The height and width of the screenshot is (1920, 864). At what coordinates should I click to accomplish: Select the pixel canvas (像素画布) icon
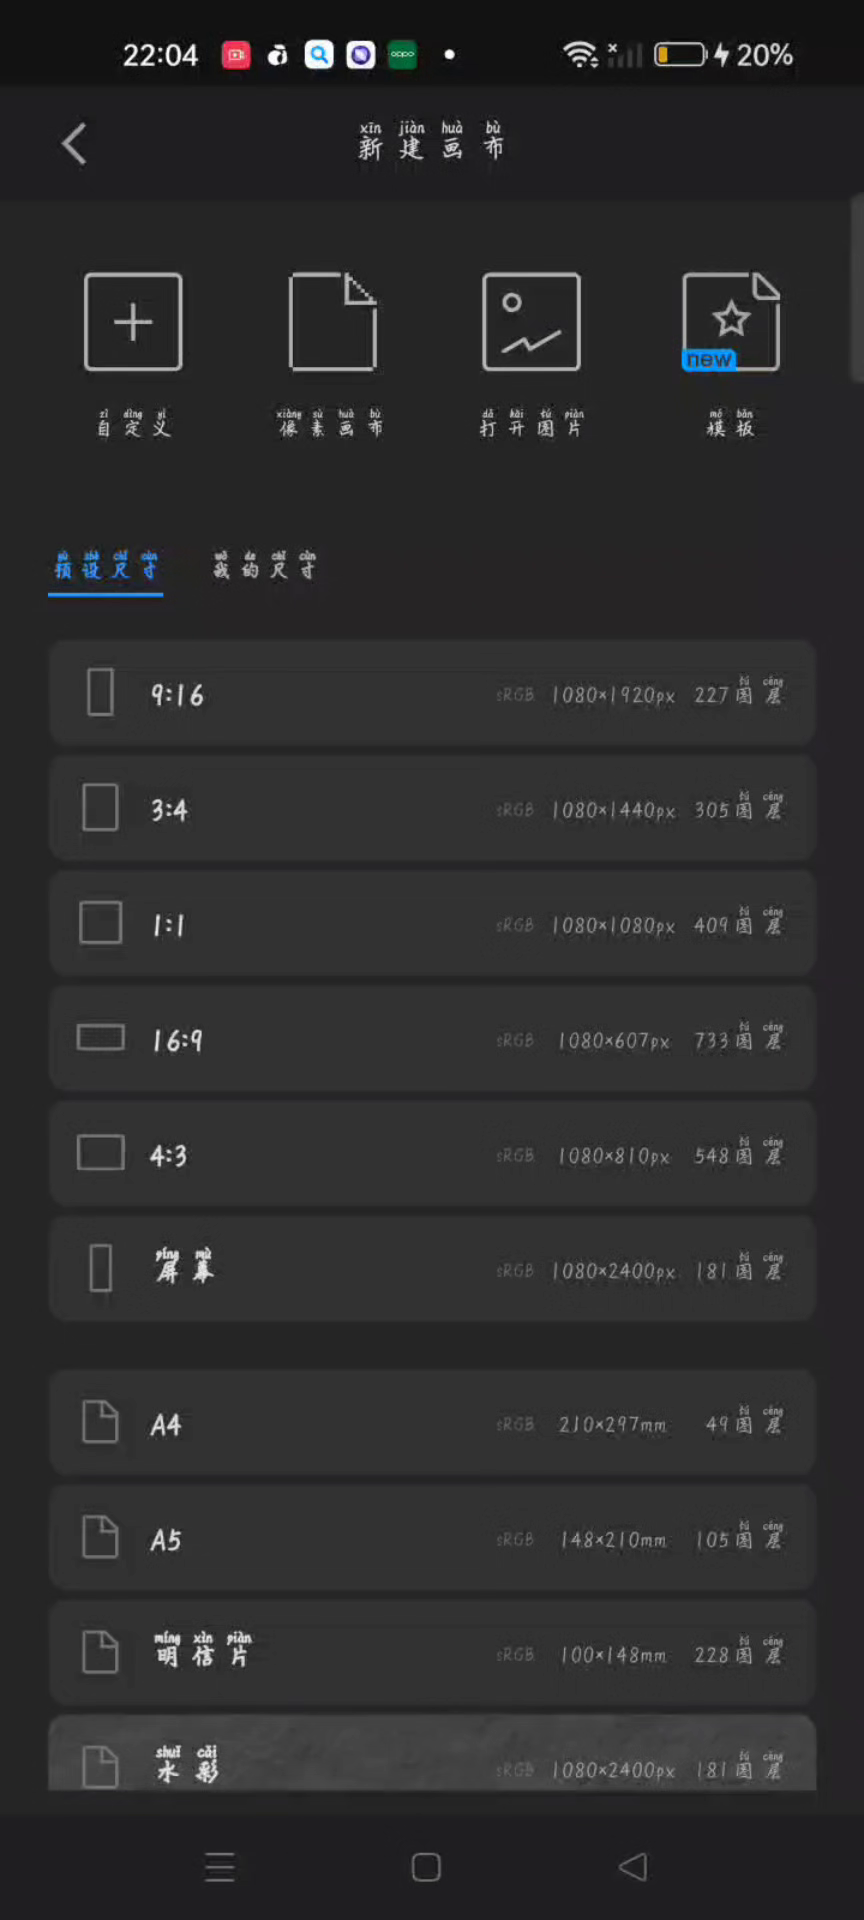click(x=332, y=322)
